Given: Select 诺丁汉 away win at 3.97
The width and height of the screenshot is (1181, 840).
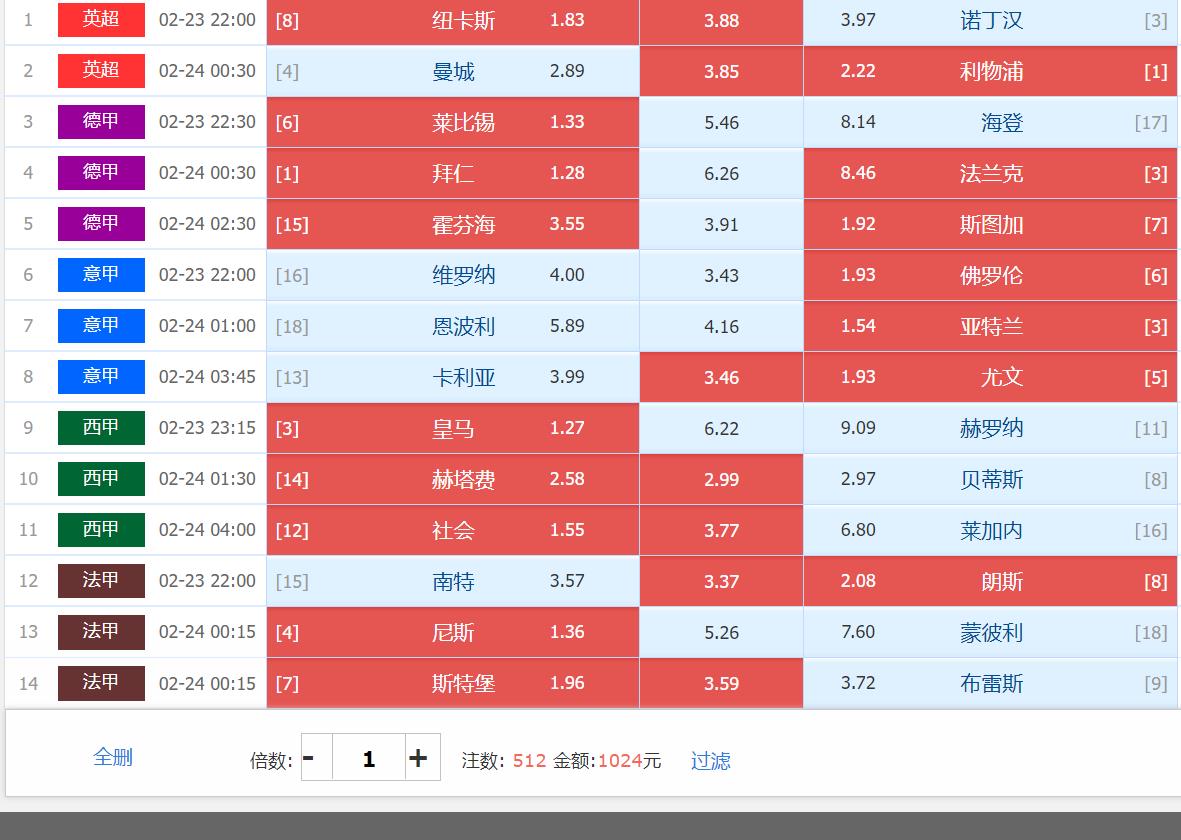Looking at the screenshot, I should click(x=990, y=20).
